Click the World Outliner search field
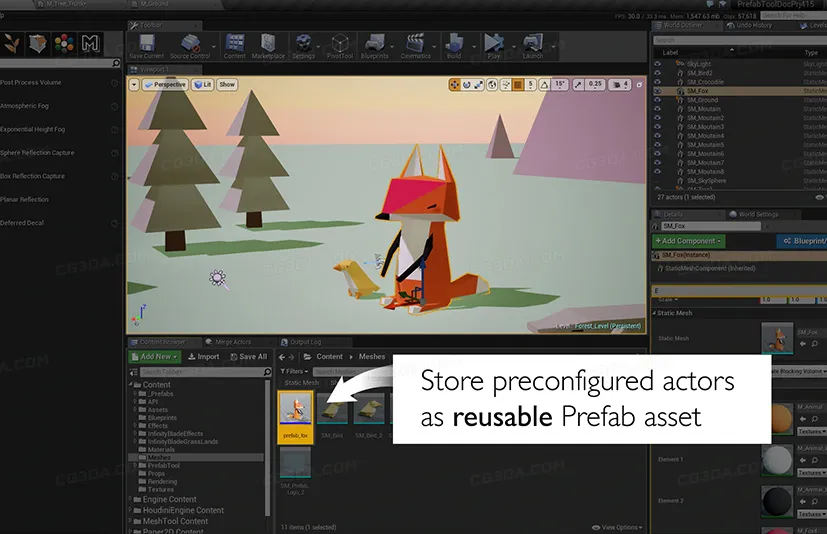This screenshot has width=827, height=534. [x=738, y=40]
